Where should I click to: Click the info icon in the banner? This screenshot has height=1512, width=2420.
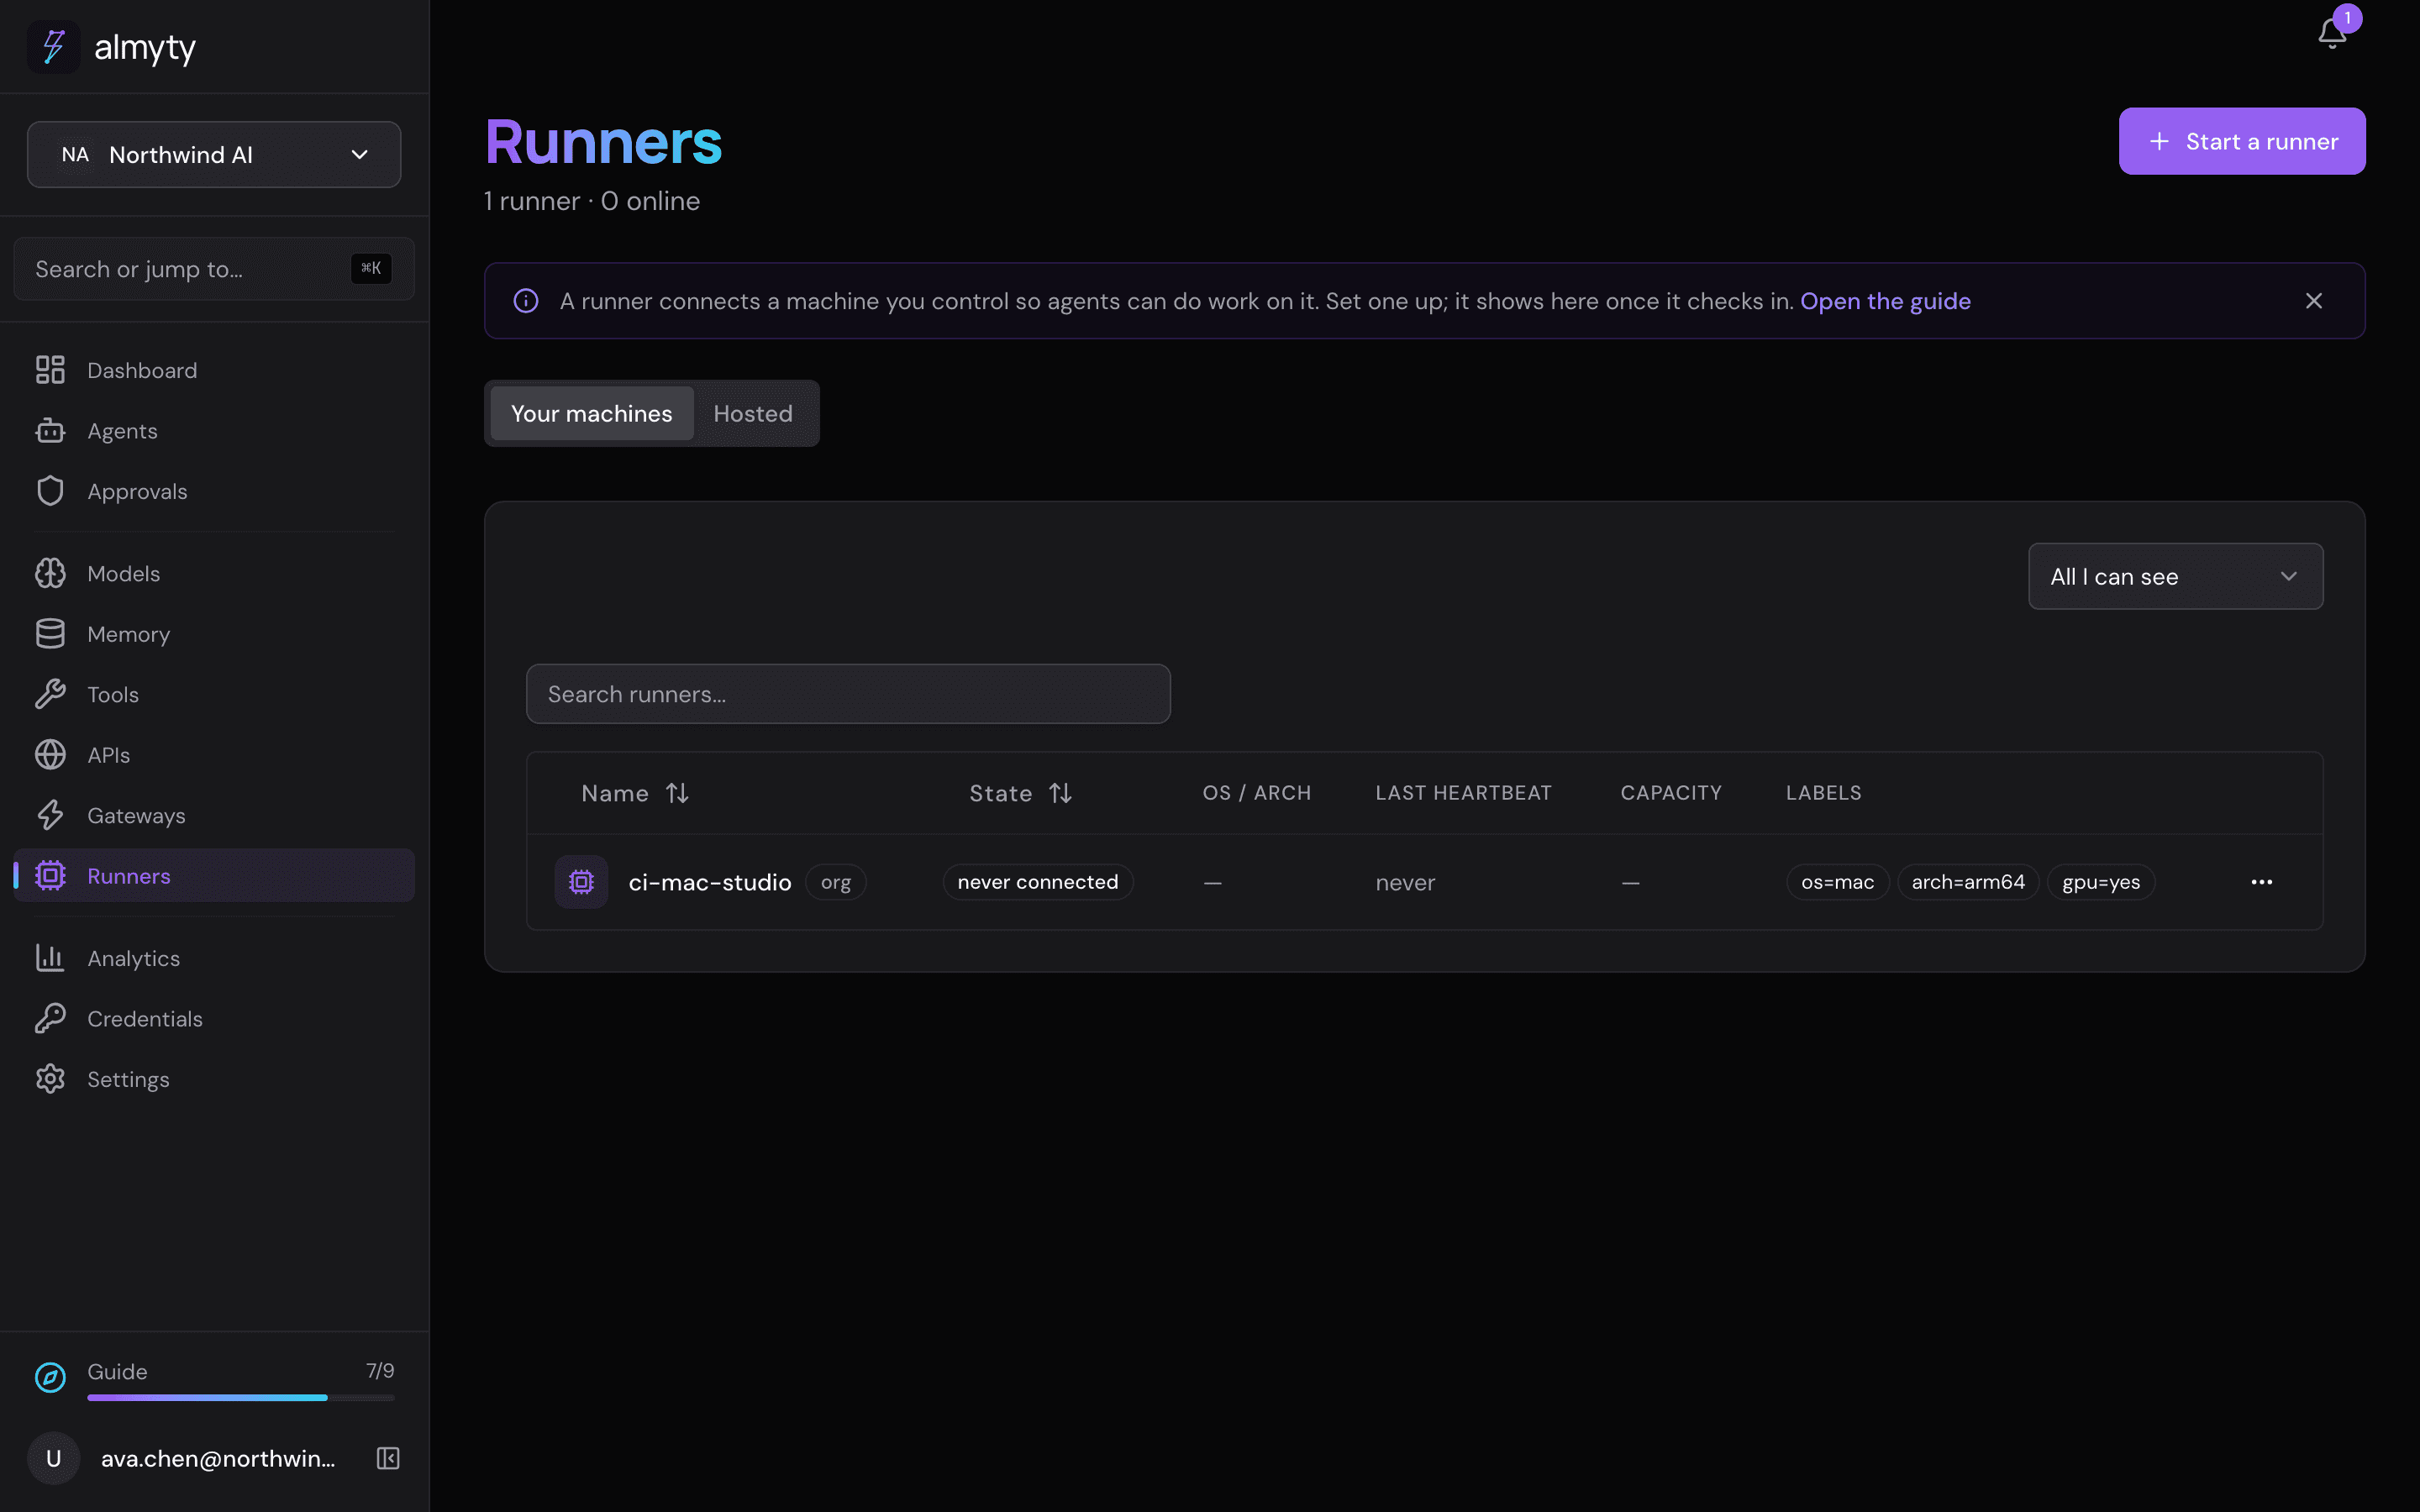[x=526, y=301]
